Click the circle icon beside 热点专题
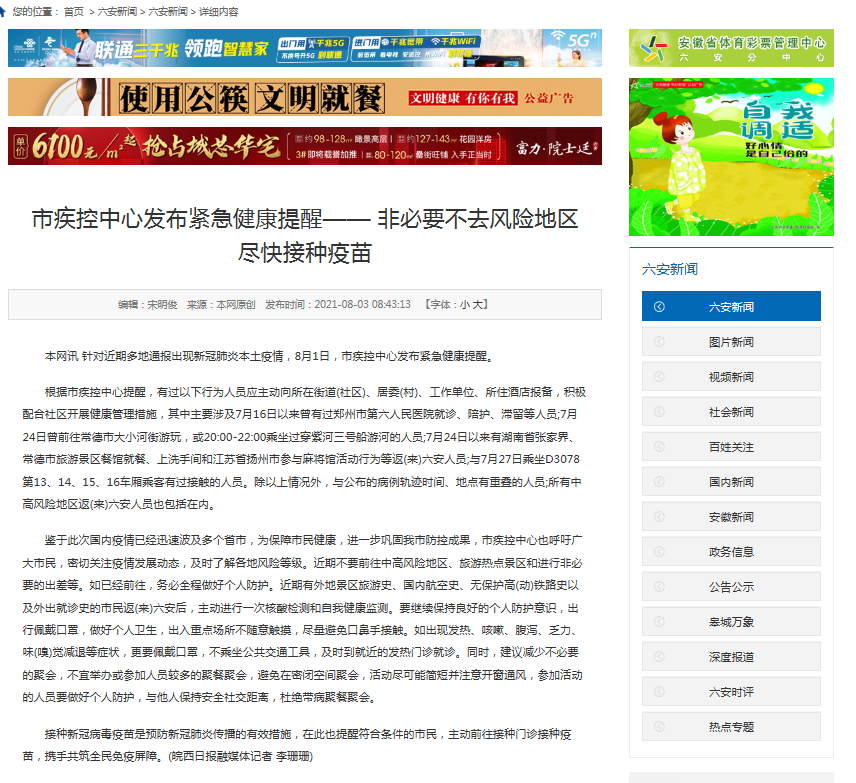Screen dimensions: 856x783 tap(657, 727)
